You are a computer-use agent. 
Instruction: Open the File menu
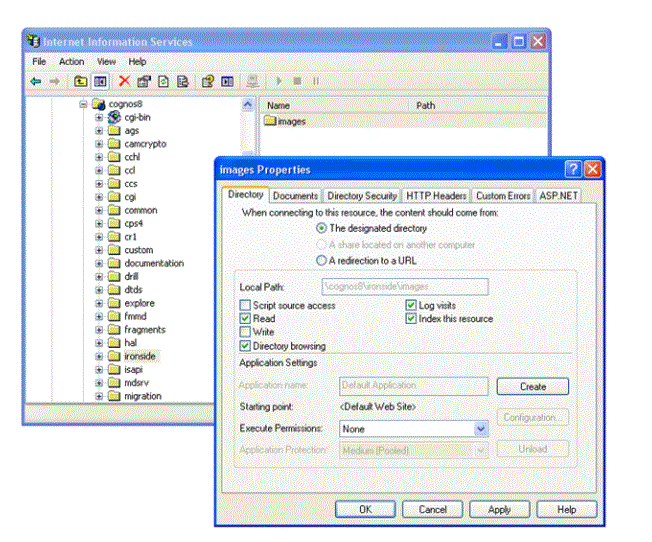[39, 62]
